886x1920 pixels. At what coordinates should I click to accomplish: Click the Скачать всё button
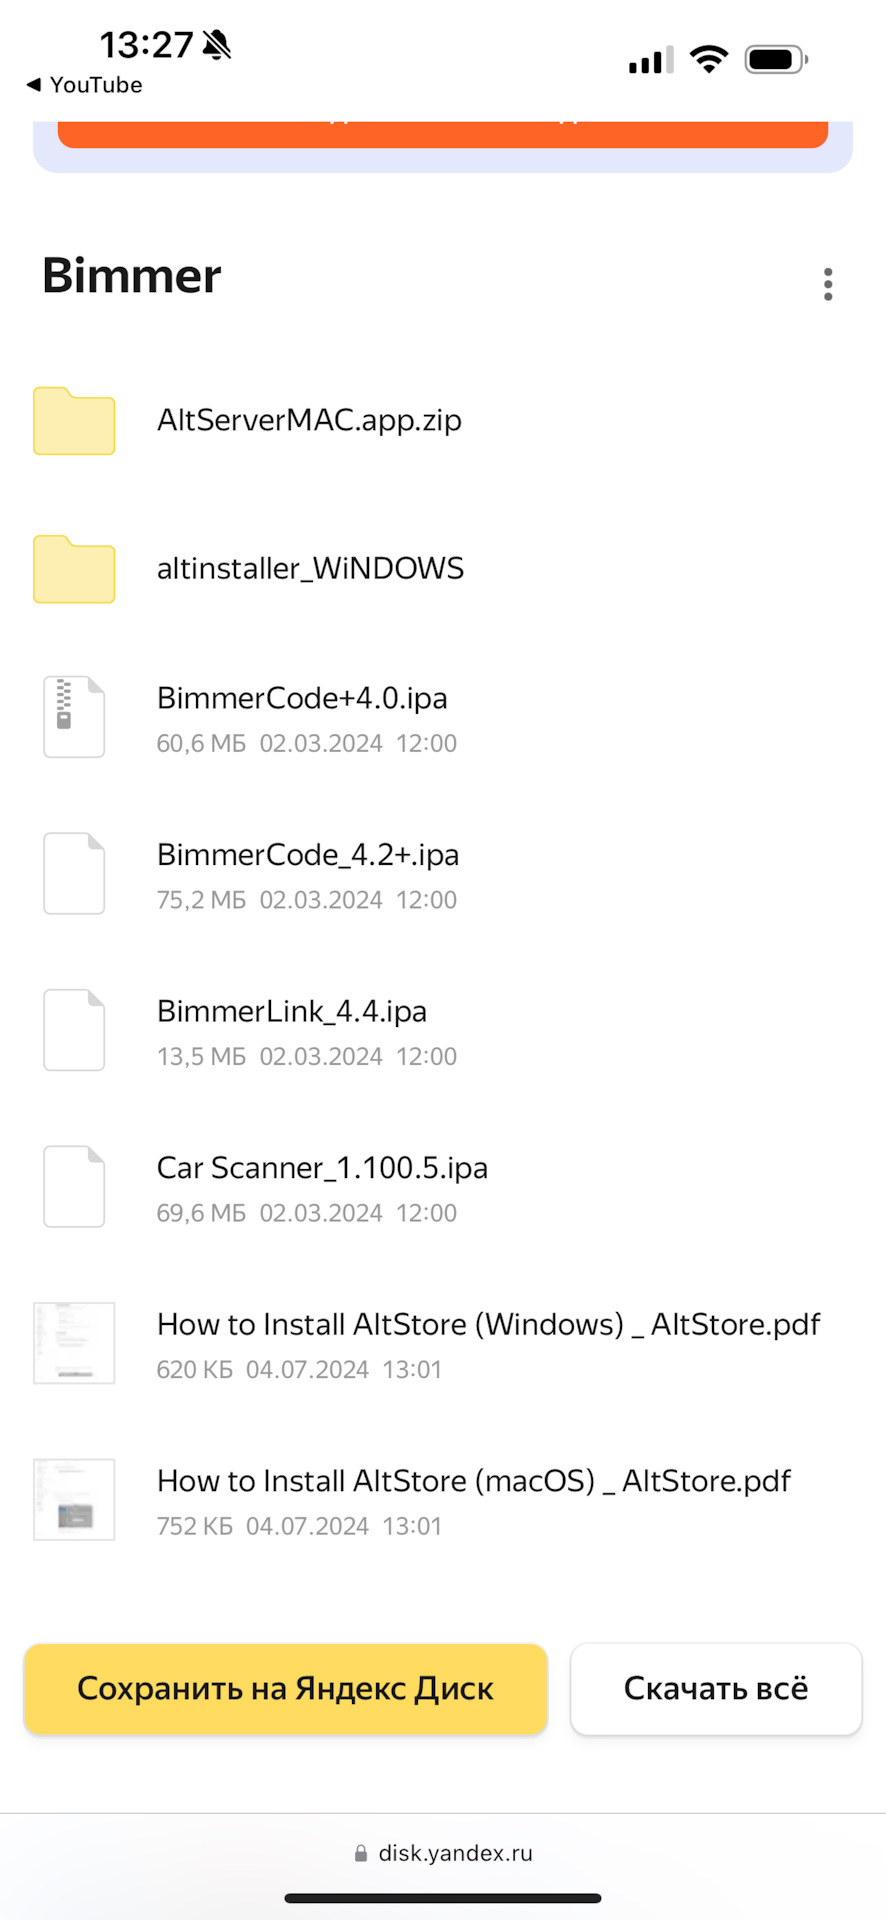pos(716,1689)
